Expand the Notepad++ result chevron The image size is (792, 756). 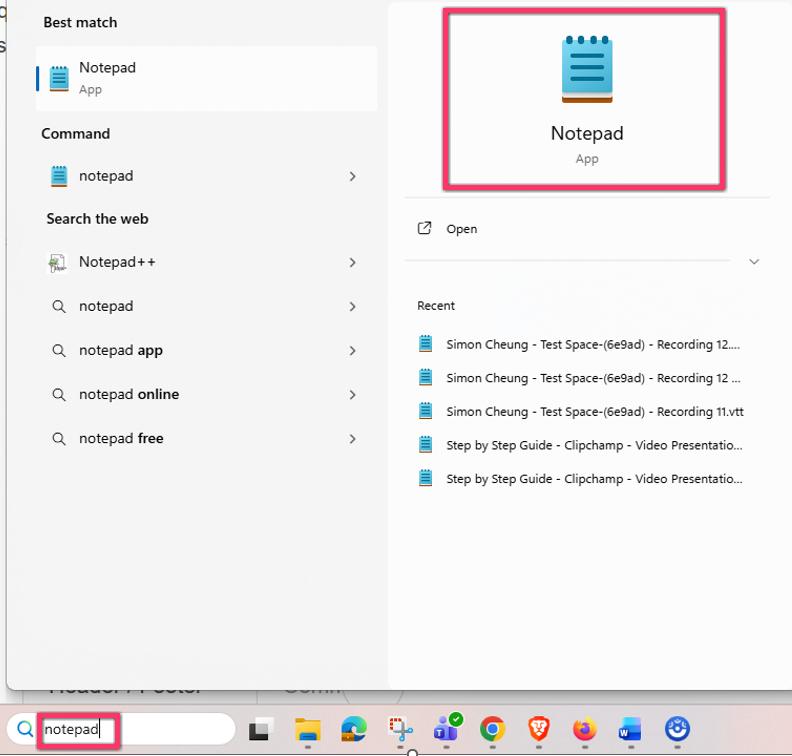click(353, 263)
